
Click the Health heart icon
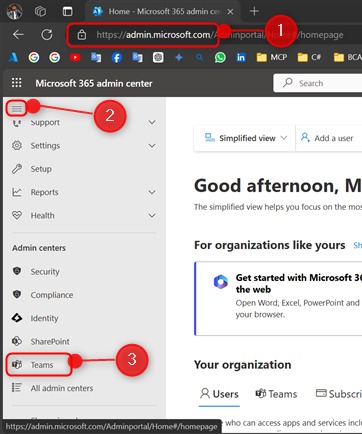(x=17, y=215)
